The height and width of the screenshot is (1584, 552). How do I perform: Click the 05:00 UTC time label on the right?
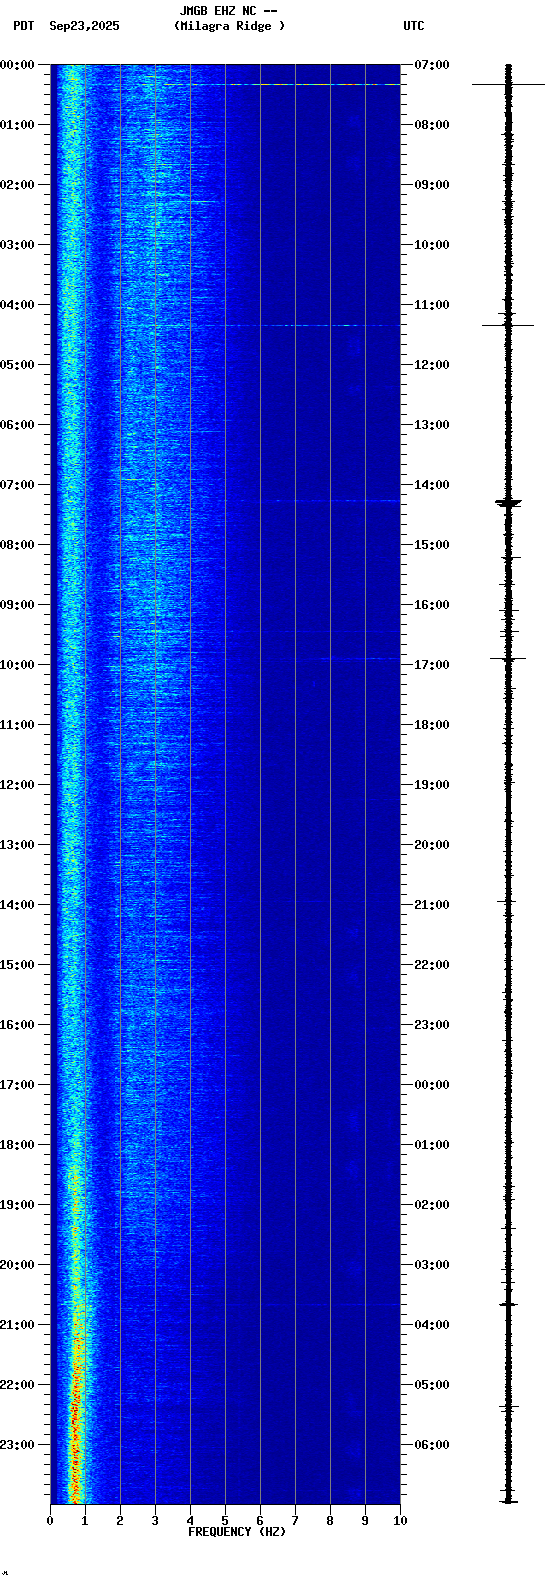point(432,1385)
